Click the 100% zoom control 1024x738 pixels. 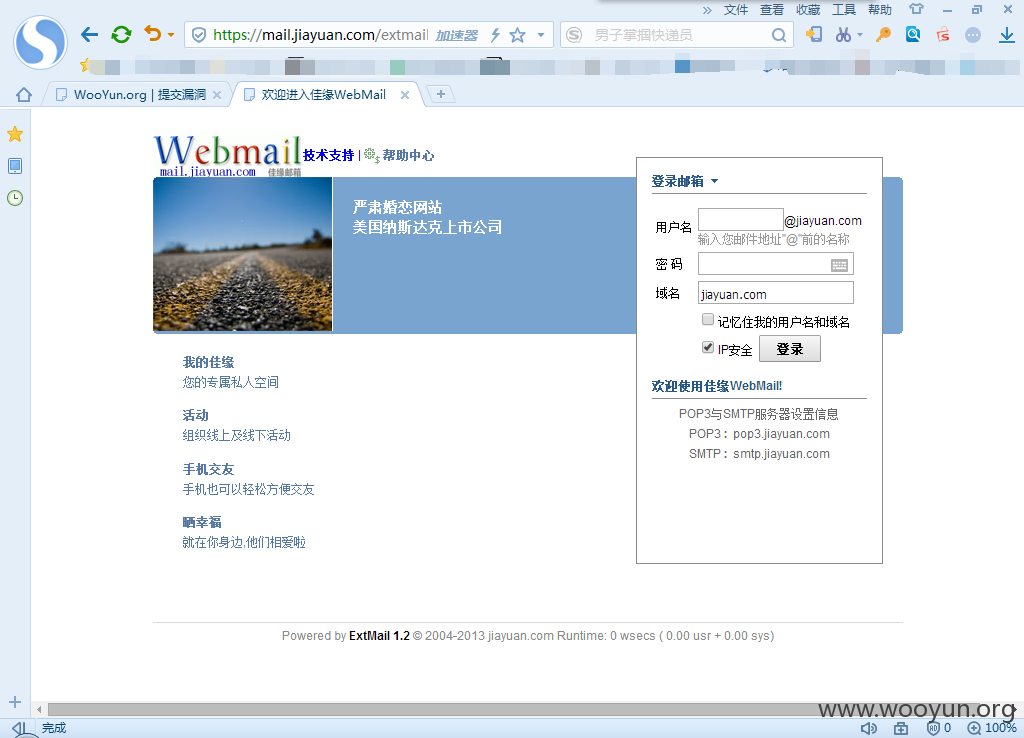click(993, 728)
